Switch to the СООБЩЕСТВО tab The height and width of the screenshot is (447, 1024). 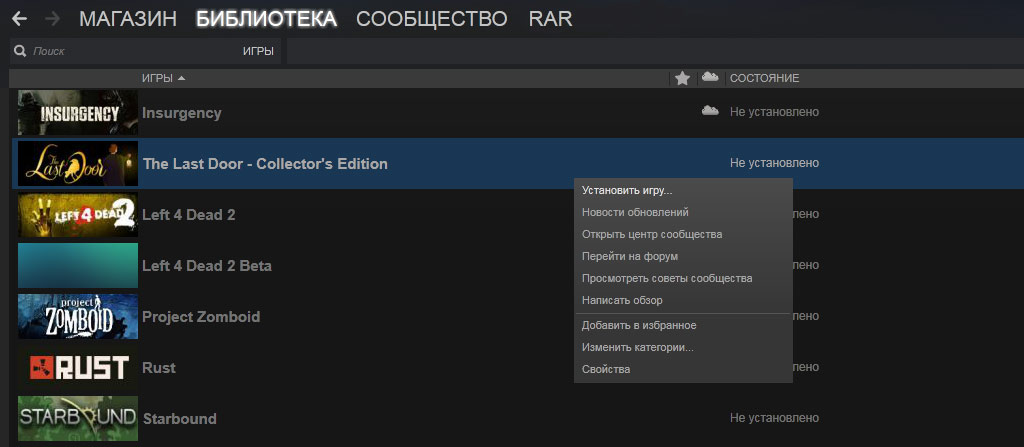click(x=431, y=19)
